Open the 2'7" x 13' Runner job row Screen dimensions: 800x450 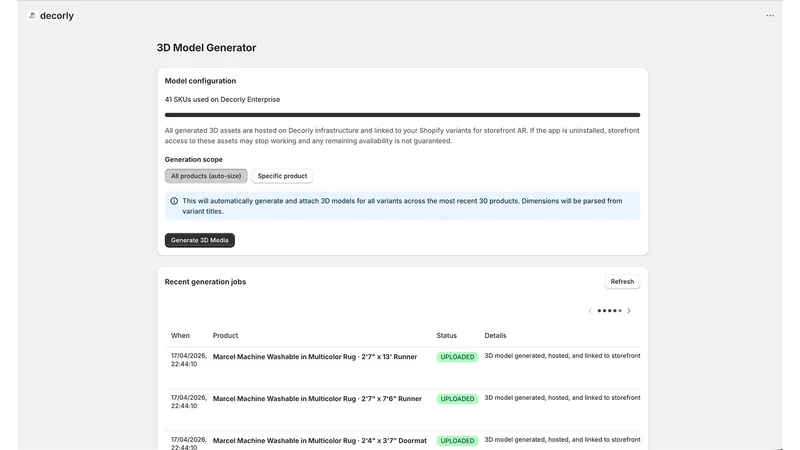[x=402, y=361]
